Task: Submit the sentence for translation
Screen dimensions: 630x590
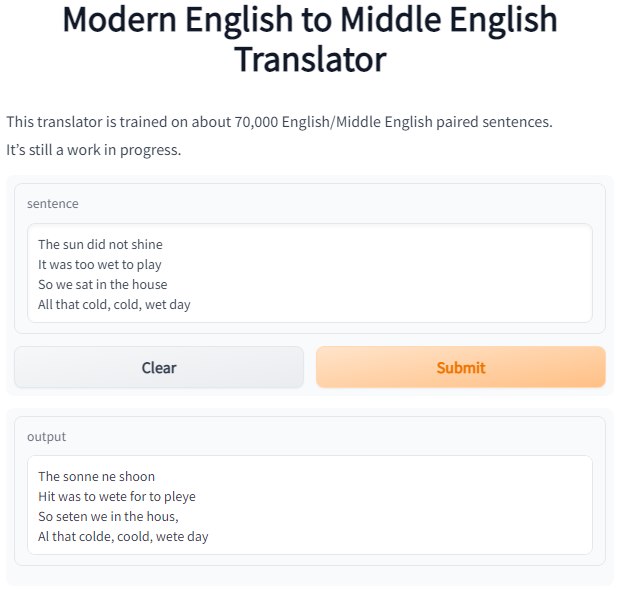Action: tap(460, 367)
